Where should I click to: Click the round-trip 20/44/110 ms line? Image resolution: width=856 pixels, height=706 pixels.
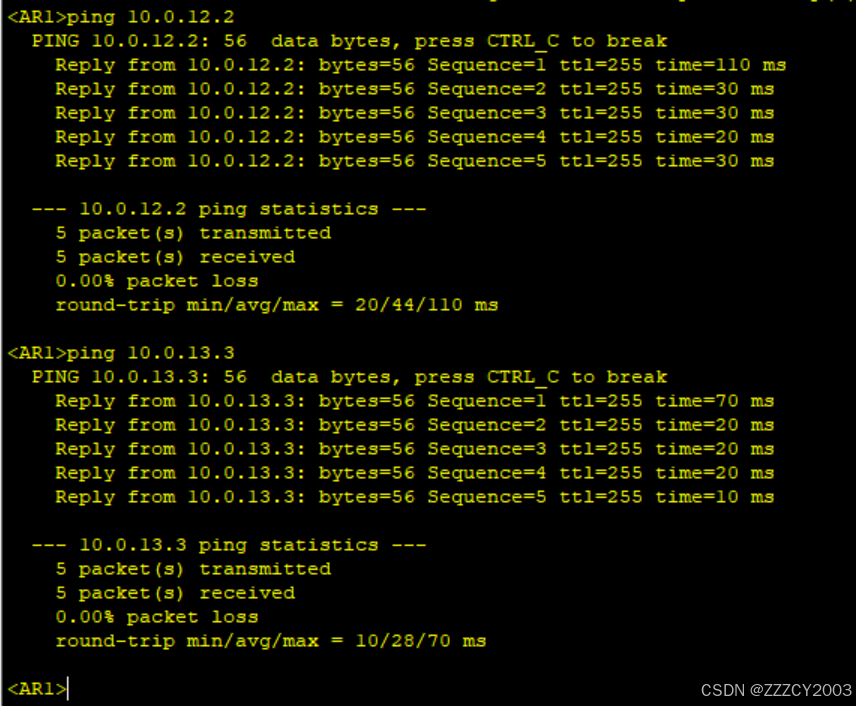(276, 305)
